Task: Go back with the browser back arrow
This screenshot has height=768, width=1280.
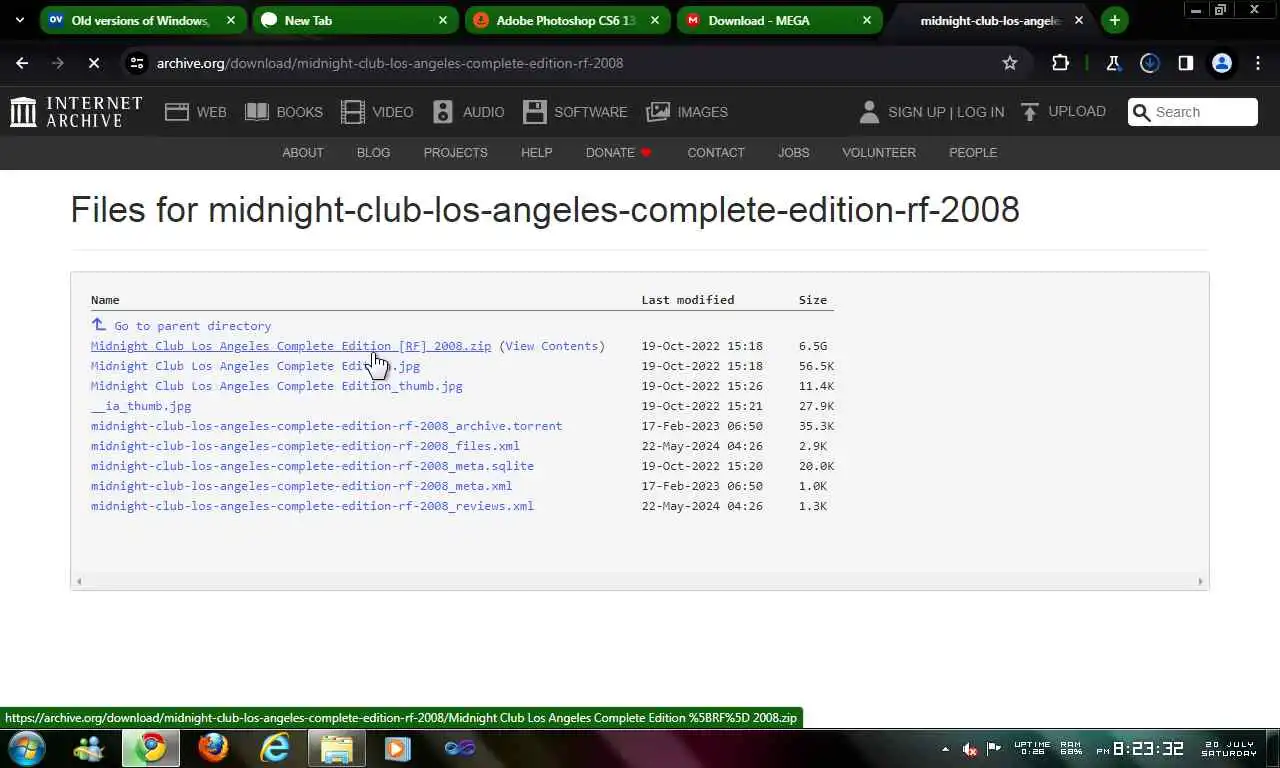Action: coord(22,63)
